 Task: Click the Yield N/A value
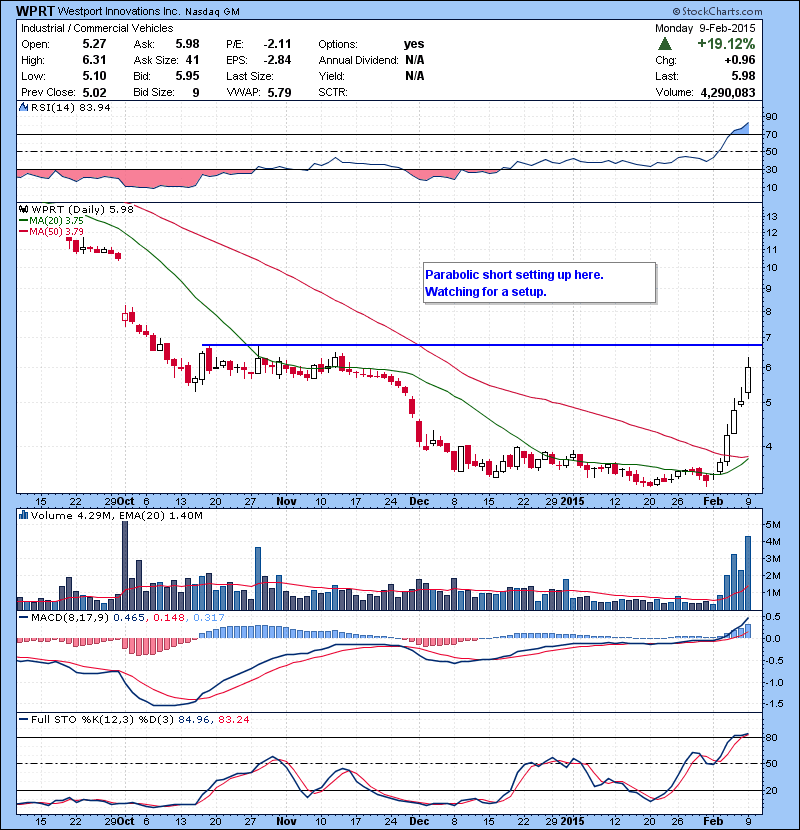tap(415, 76)
